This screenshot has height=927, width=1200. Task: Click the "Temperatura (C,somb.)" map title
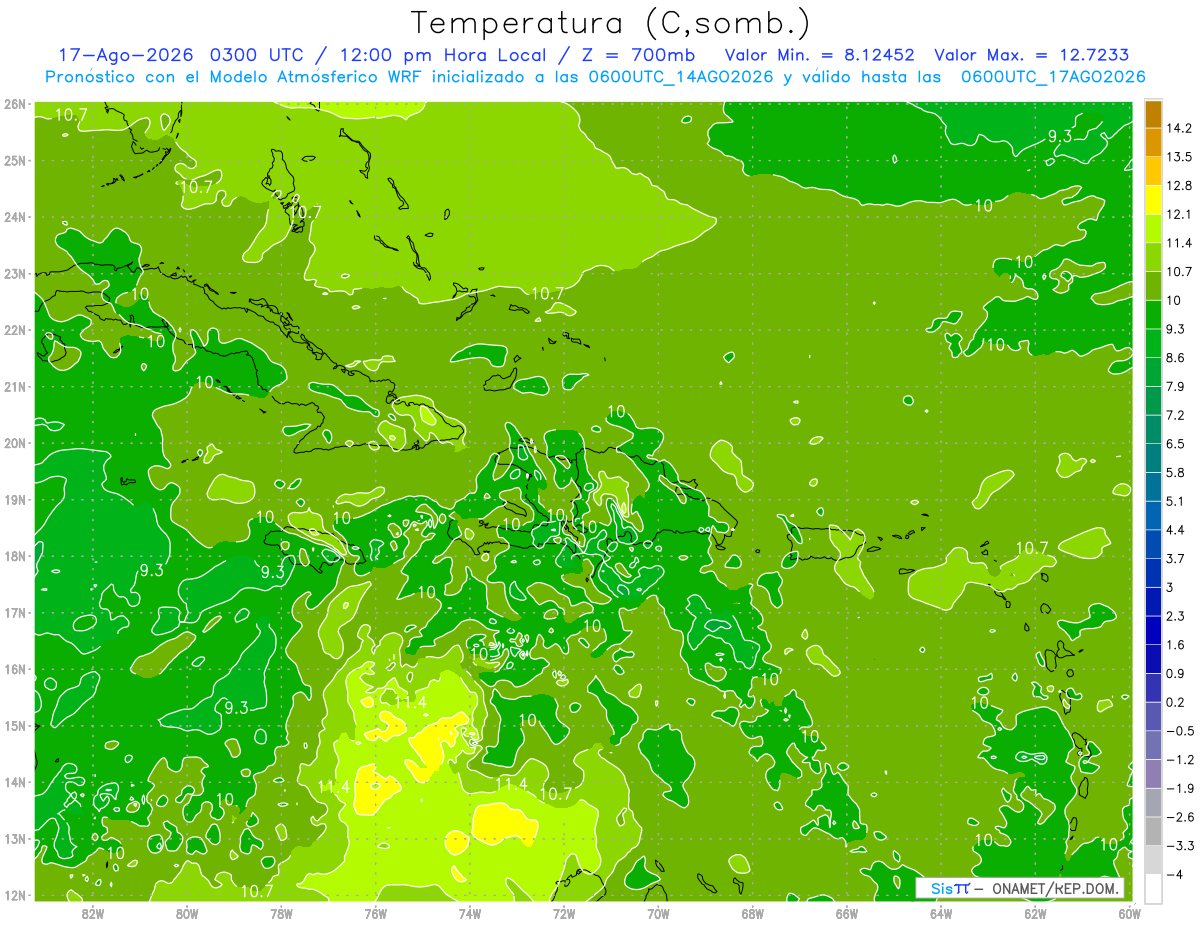[x=610, y=22]
